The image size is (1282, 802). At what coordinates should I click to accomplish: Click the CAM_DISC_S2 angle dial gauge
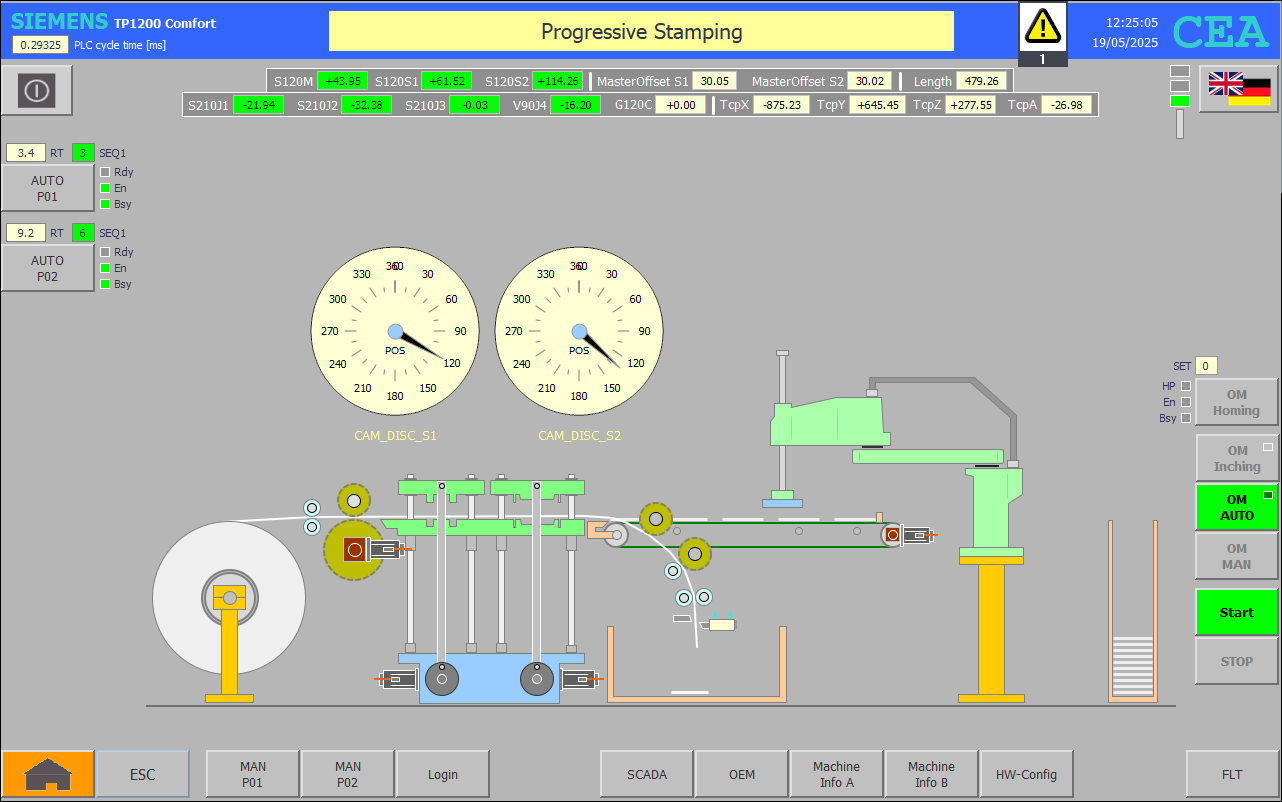[579, 331]
